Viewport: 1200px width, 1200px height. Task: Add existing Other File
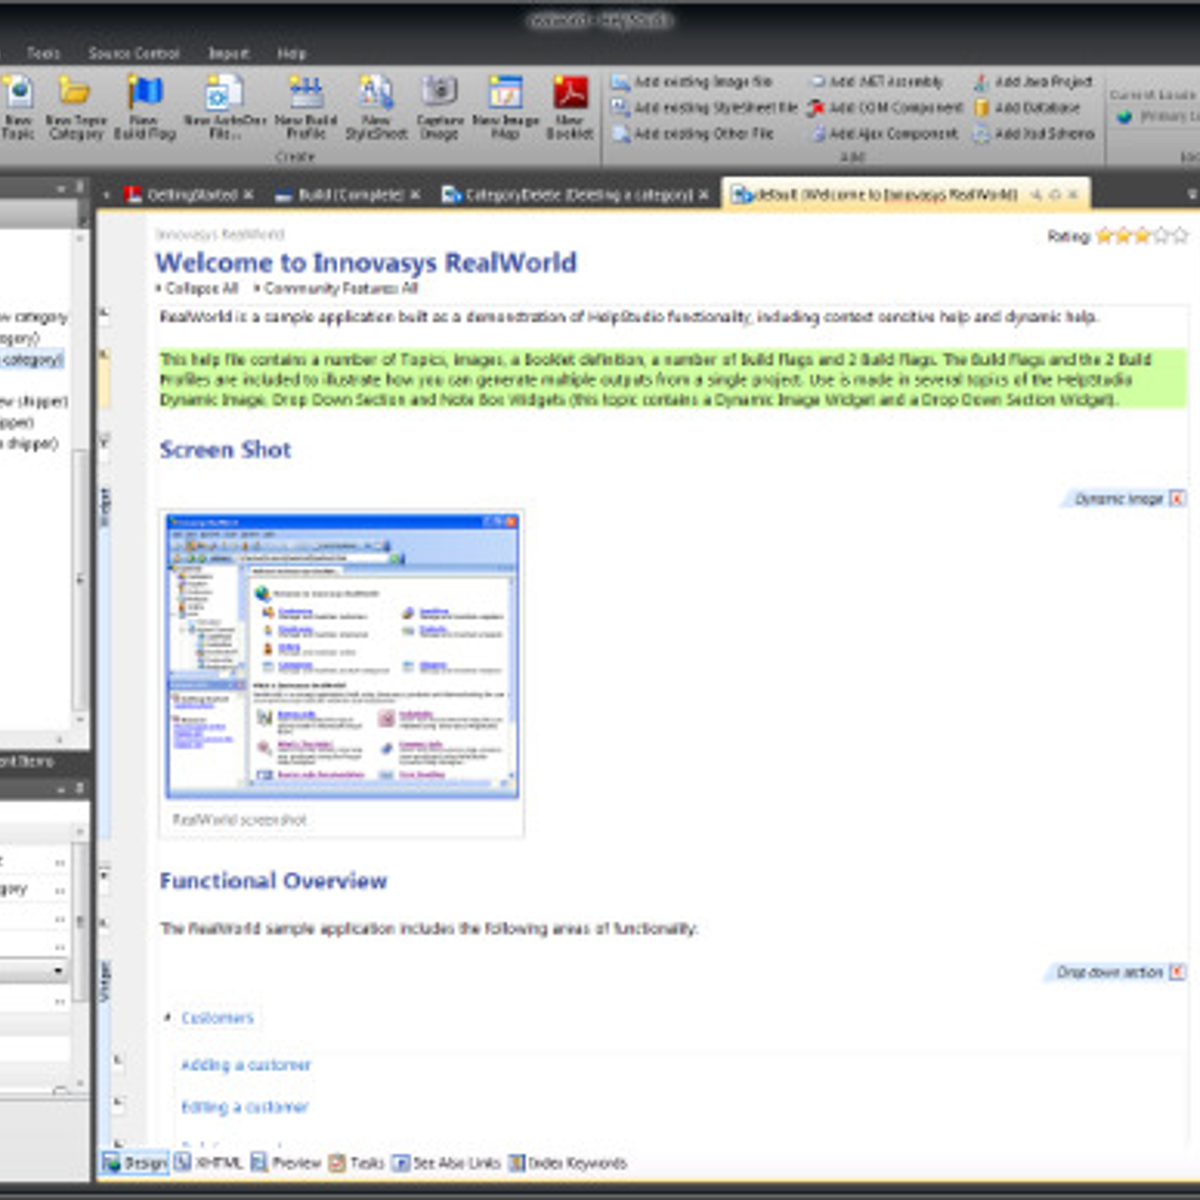pos(693,133)
